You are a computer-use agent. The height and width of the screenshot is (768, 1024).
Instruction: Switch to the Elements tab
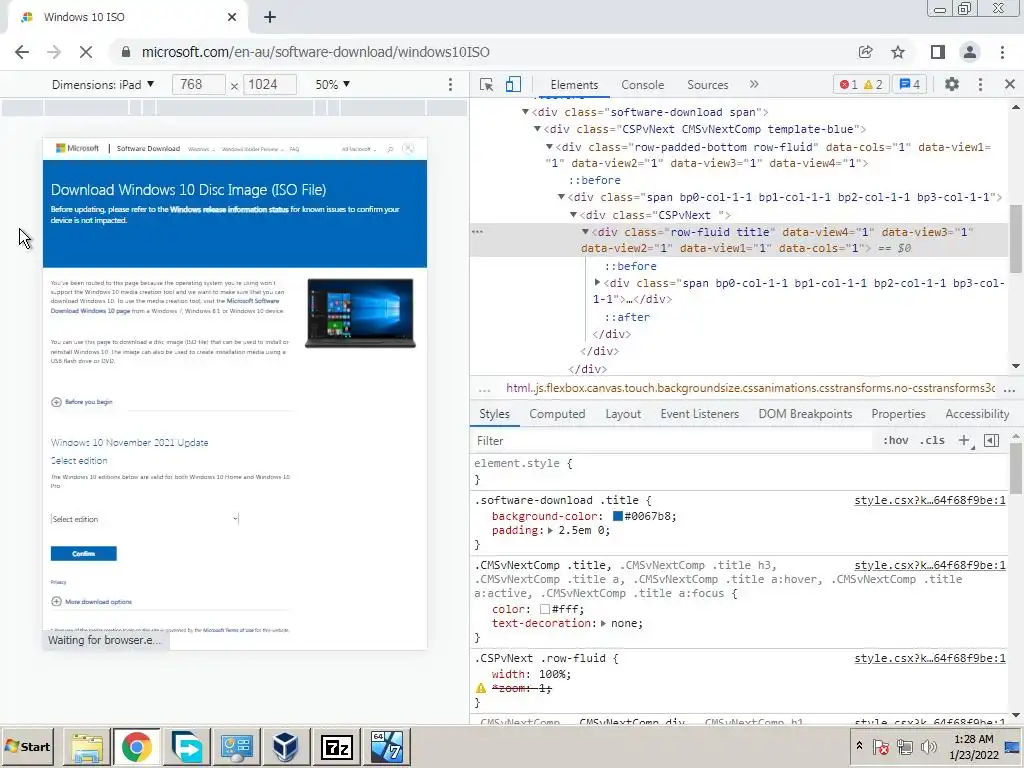click(x=574, y=85)
